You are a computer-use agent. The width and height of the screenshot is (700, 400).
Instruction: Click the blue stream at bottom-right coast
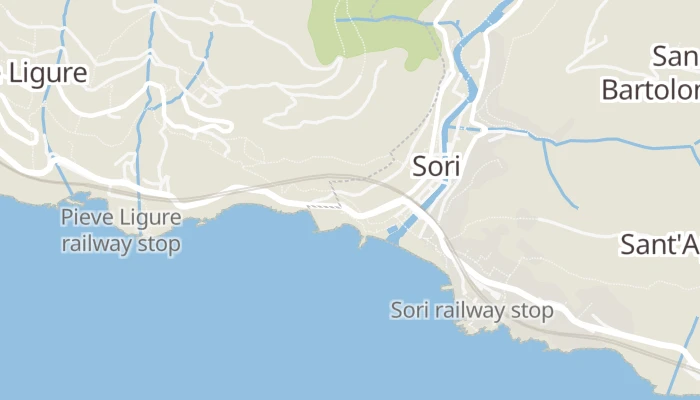(680, 358)
